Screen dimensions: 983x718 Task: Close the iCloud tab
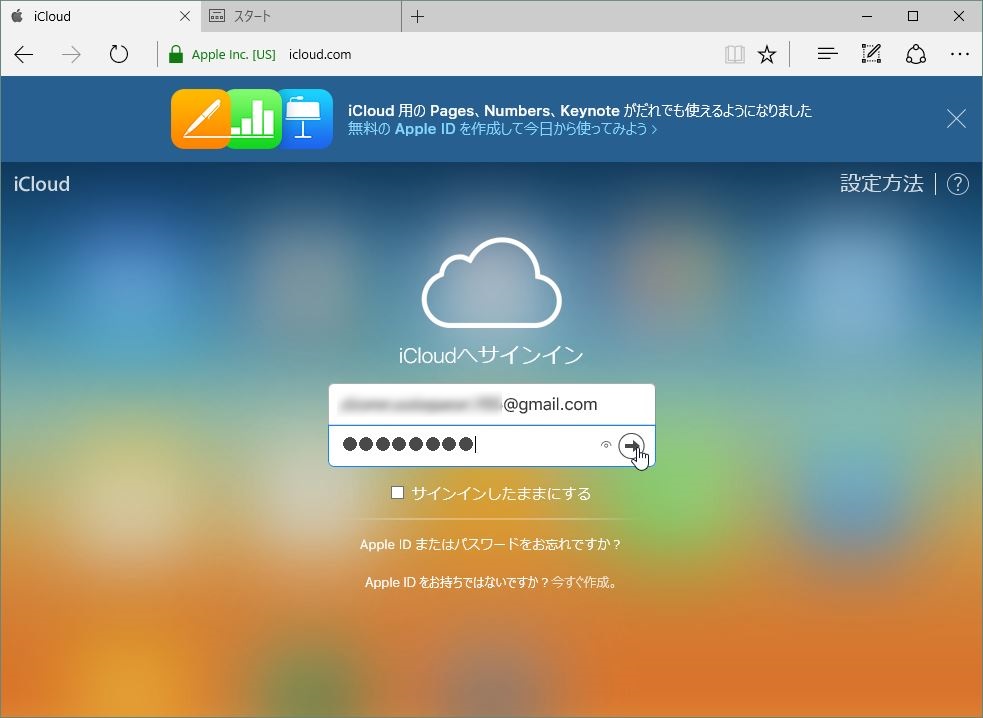click(185, 16)
